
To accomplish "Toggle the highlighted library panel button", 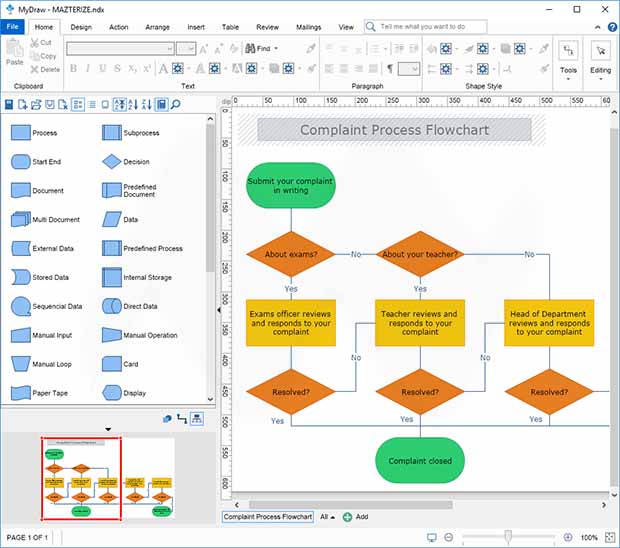I will pos(161,104).
